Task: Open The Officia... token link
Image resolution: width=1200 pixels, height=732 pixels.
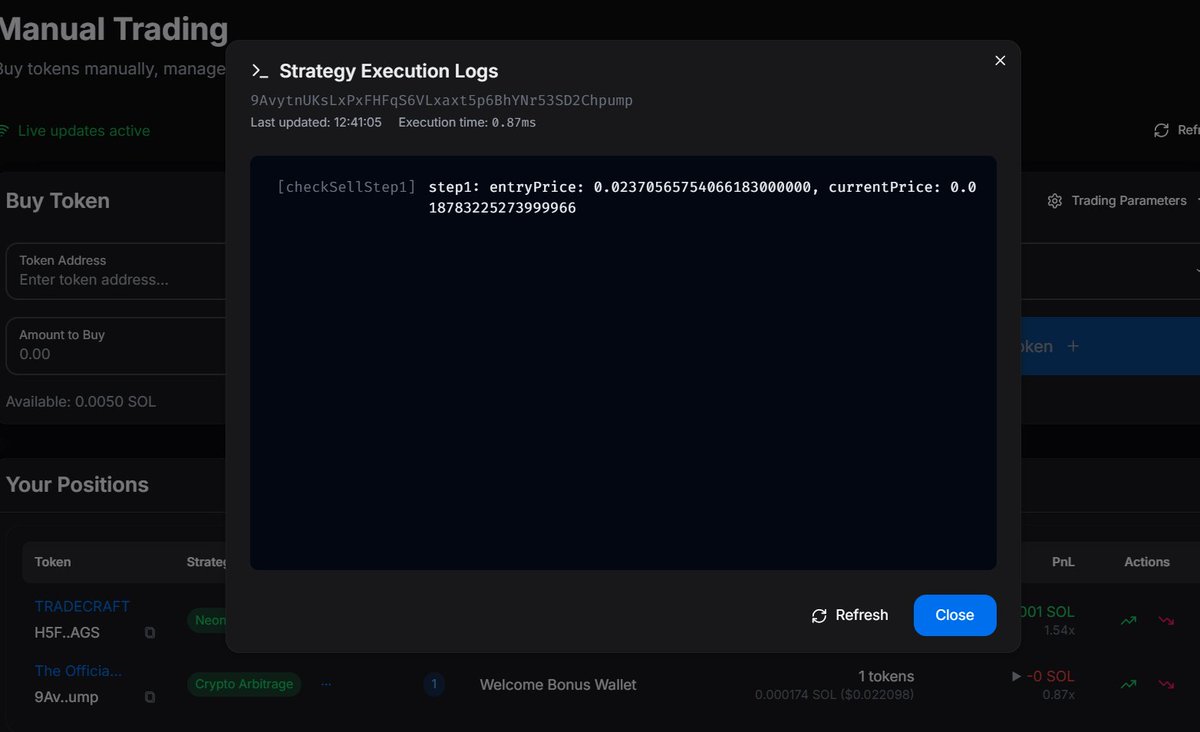Action: pos(78,671)
